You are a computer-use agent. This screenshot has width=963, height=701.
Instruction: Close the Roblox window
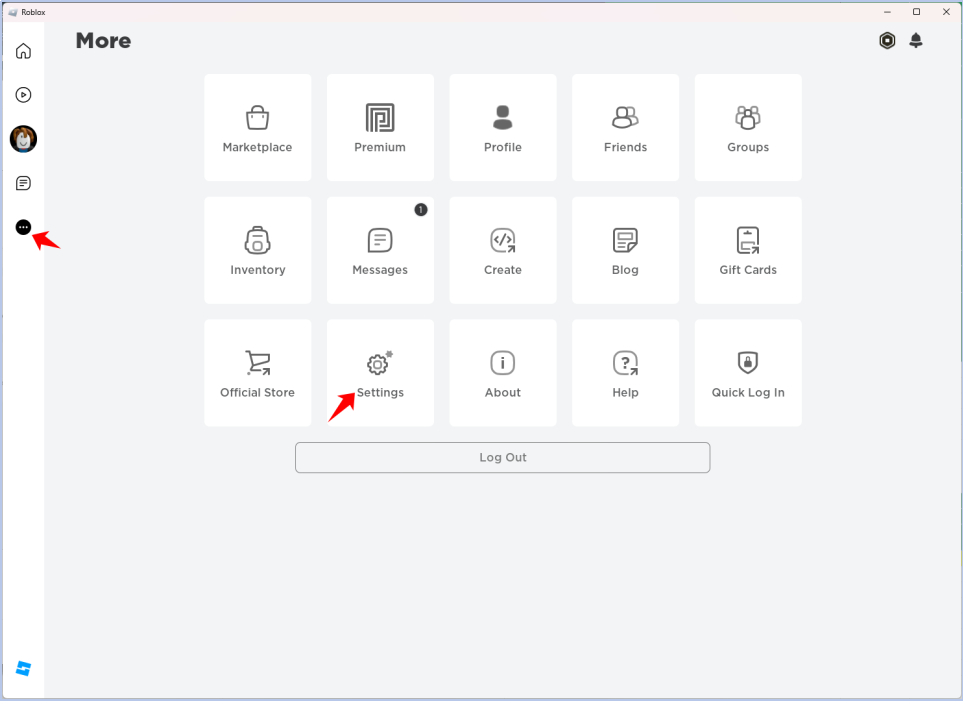pyautogui.click(x=946, y=12)
